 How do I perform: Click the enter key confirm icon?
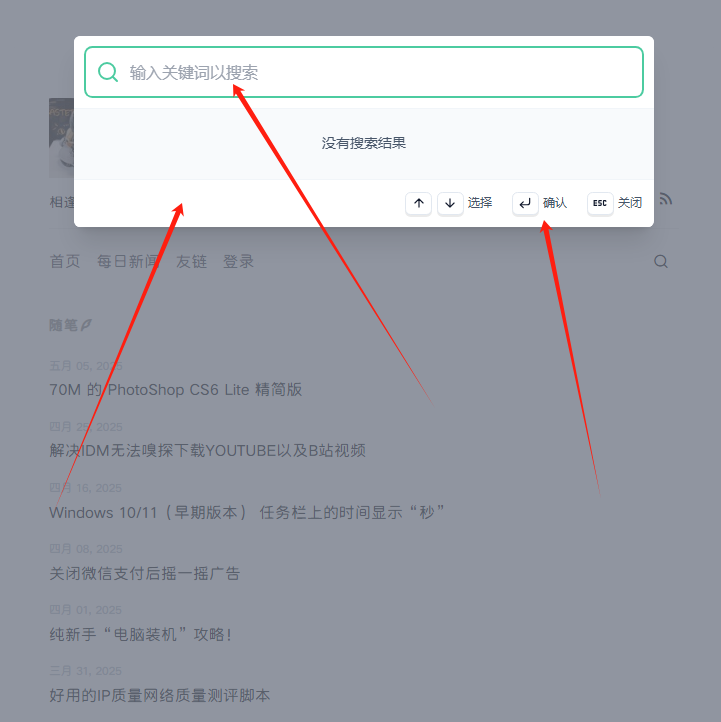525,203
